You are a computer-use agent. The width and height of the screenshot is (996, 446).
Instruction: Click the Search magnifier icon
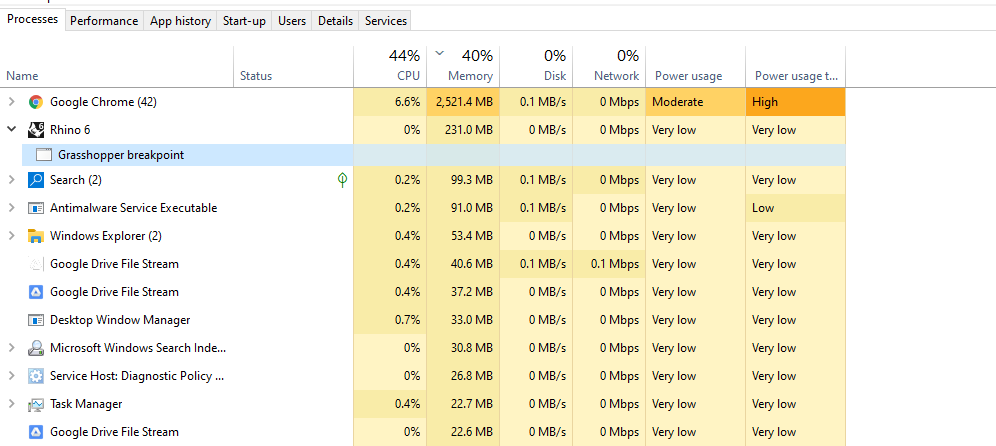click(x=36, y=180)
